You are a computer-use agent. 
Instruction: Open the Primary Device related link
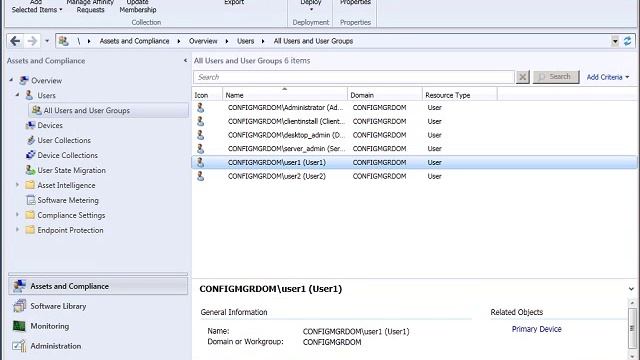tap(536, 329)
